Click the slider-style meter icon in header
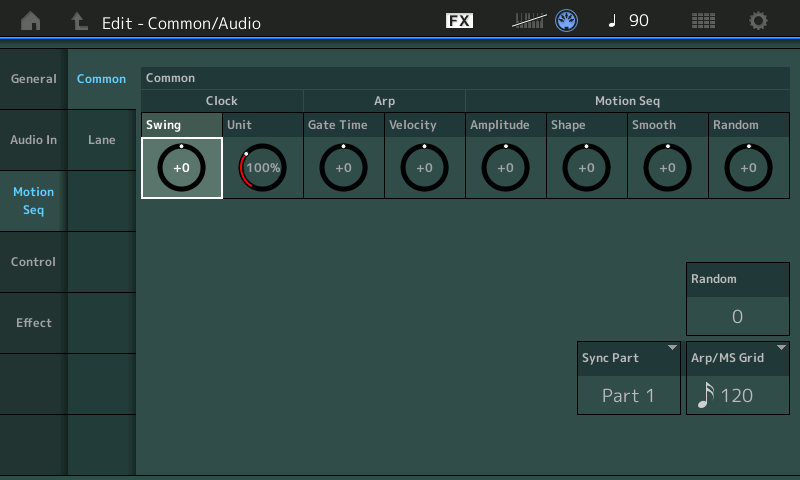This screenshot has height=480, width=800. tap(530, 21)
